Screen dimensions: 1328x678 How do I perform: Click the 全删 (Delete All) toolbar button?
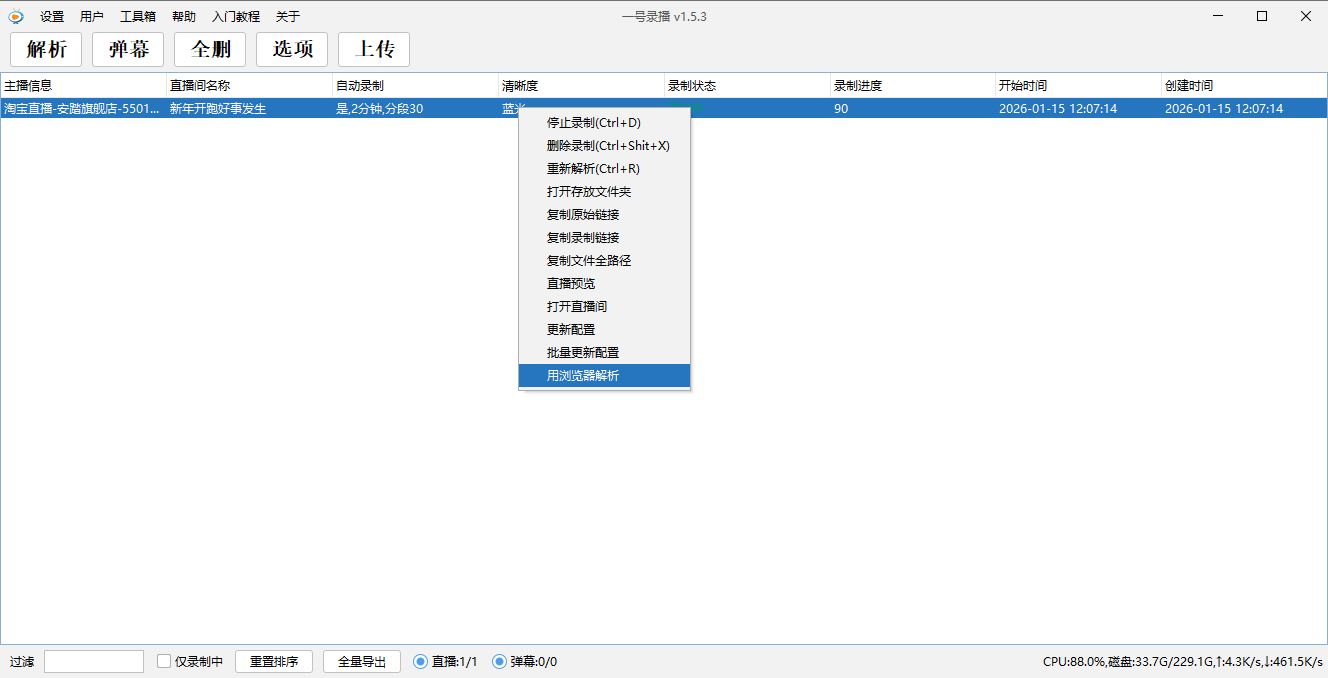pos(209,49)
